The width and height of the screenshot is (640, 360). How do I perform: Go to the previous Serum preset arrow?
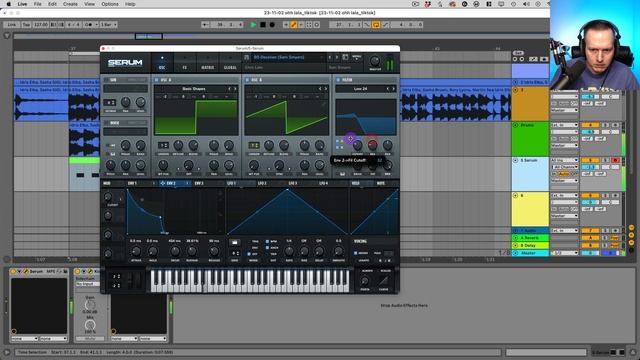click(x=330, y=58)
